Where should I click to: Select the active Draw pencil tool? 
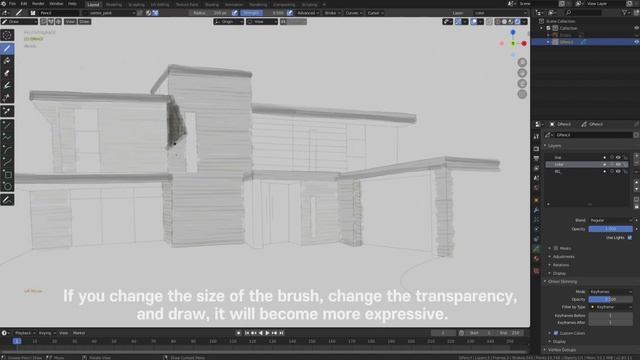(7, 49)
